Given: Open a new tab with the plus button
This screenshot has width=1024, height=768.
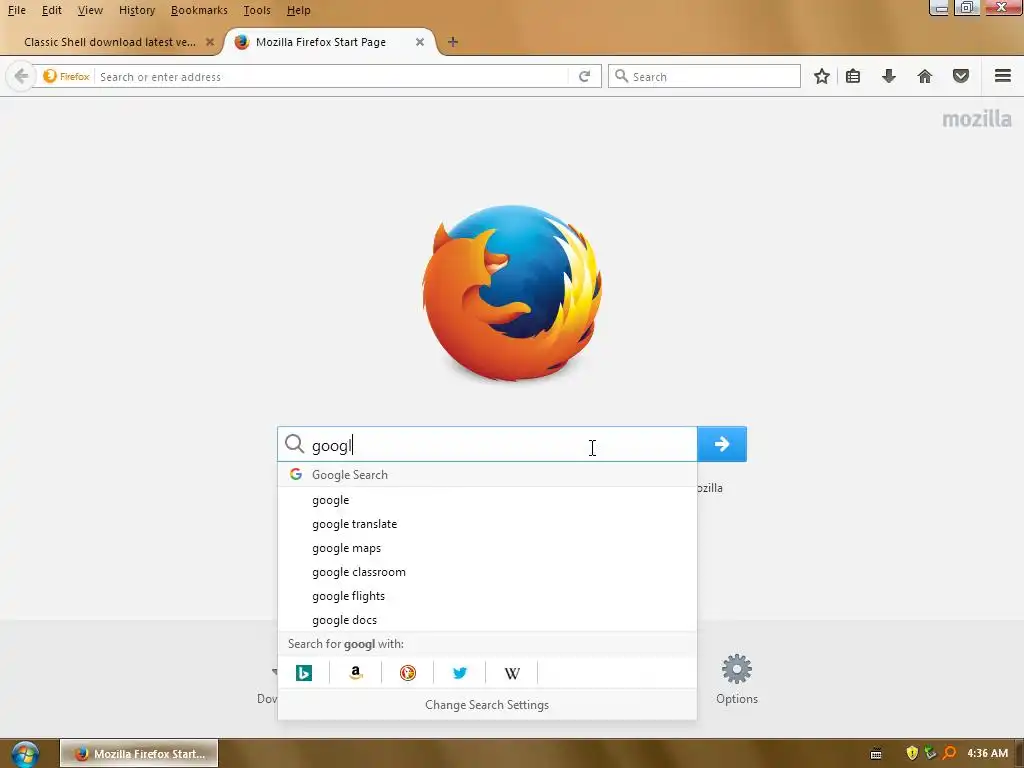Looking at the screenshot, I should tap(453, 42).
